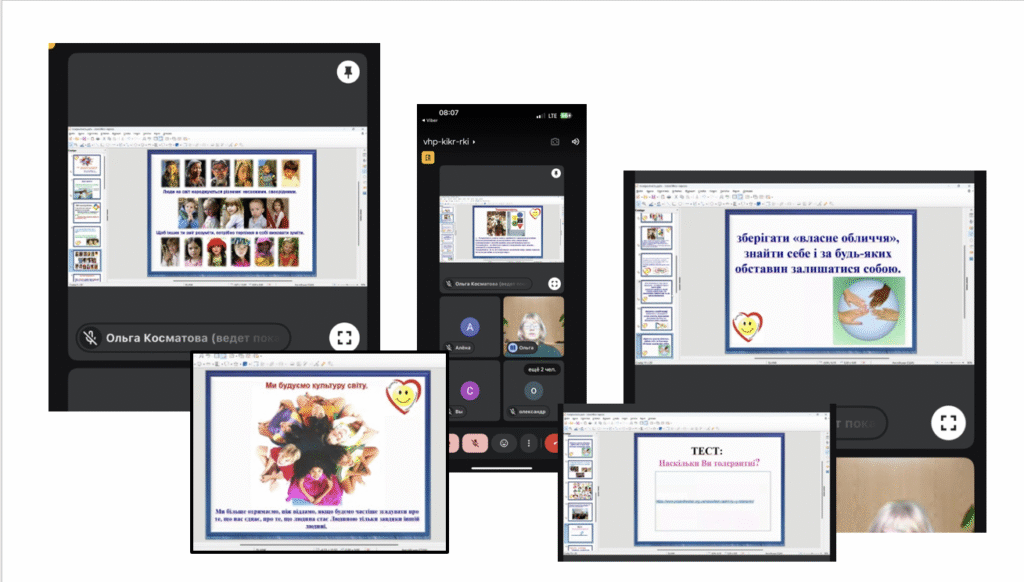1024x582 pixels.
Task: Tap the yellow badge under meeting code
Action: [428, 157]
